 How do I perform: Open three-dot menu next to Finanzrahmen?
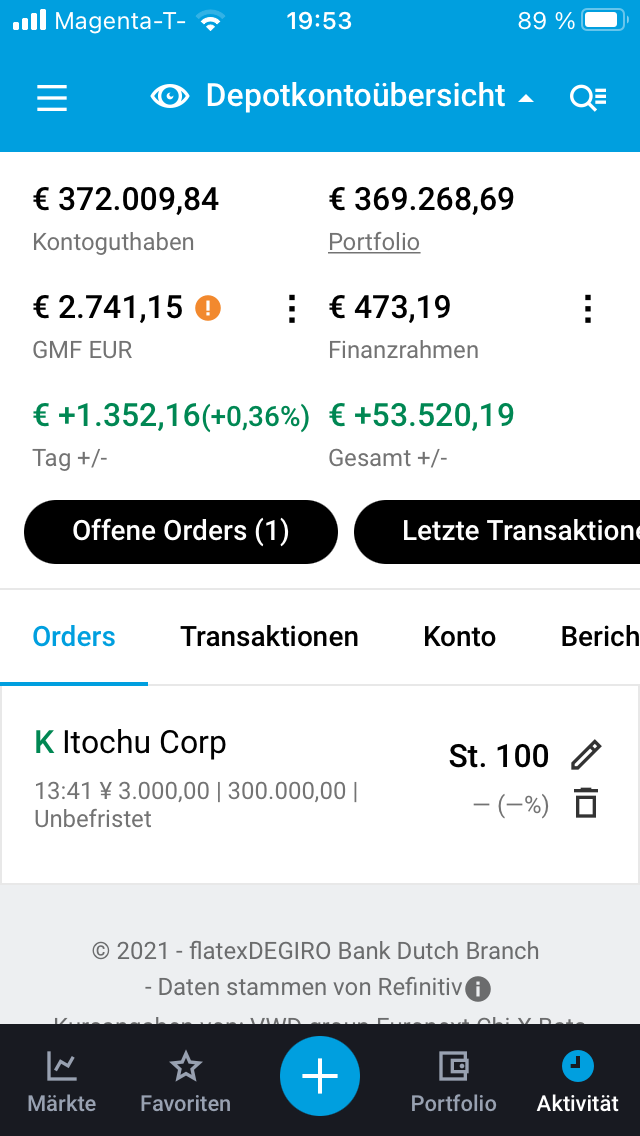coord(588,309)
